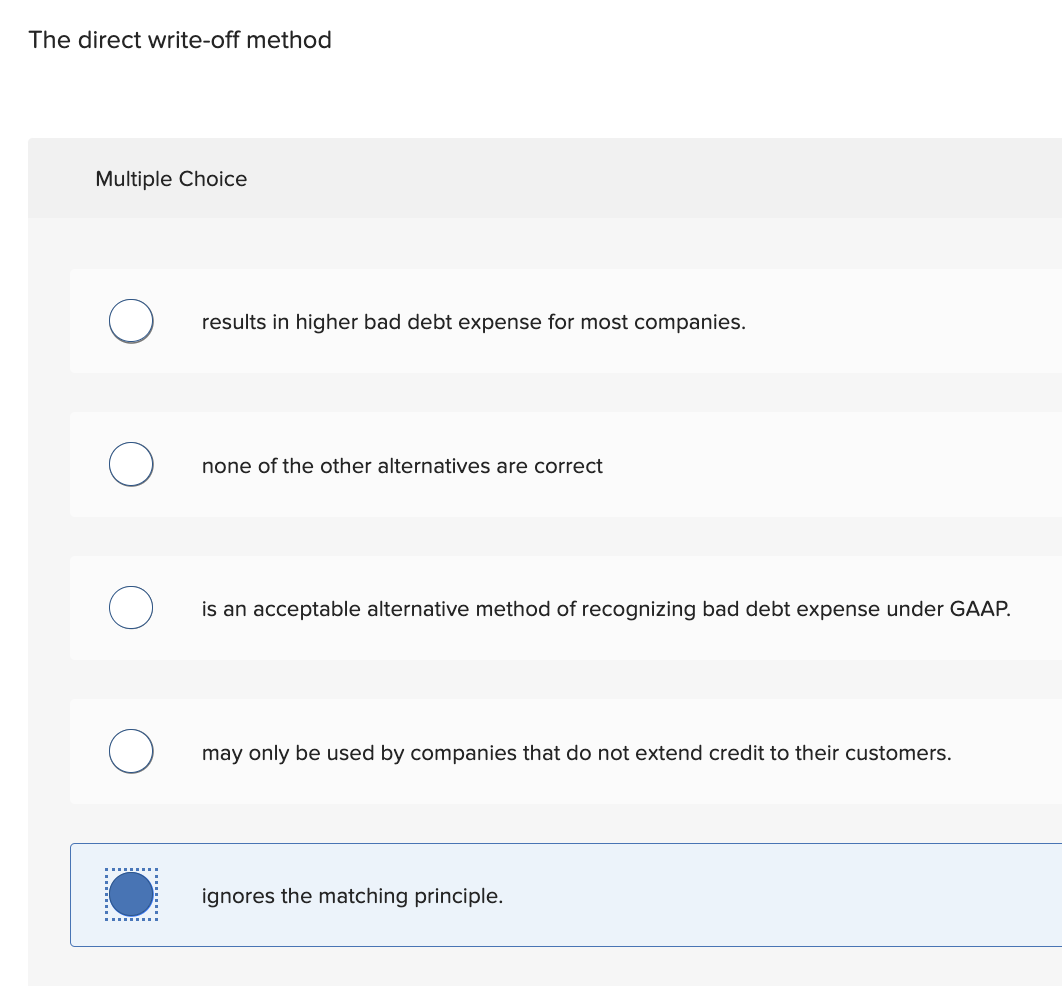This screenshot has width=1062, height=986.
Task: Select the 'none of the other alternatives' option
Action: (x=130, y=464)
